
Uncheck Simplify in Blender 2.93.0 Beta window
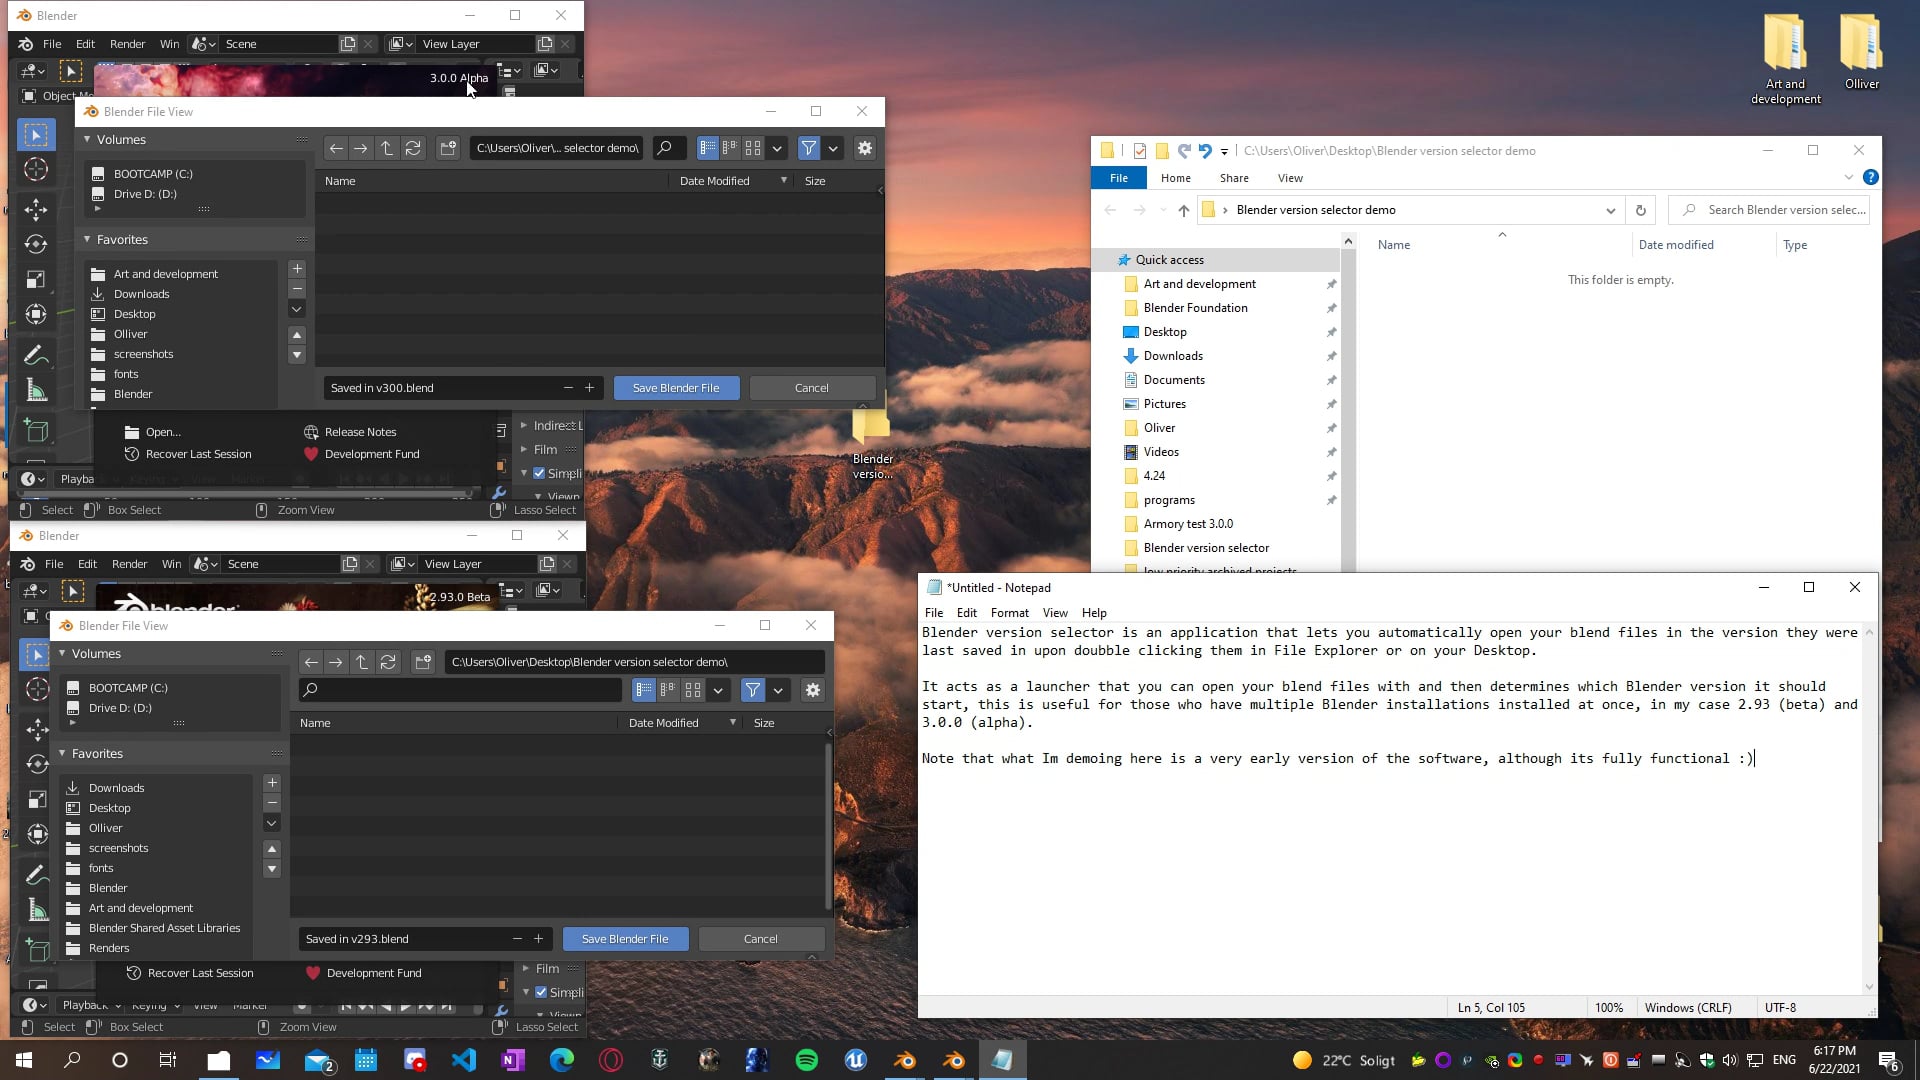541,992
